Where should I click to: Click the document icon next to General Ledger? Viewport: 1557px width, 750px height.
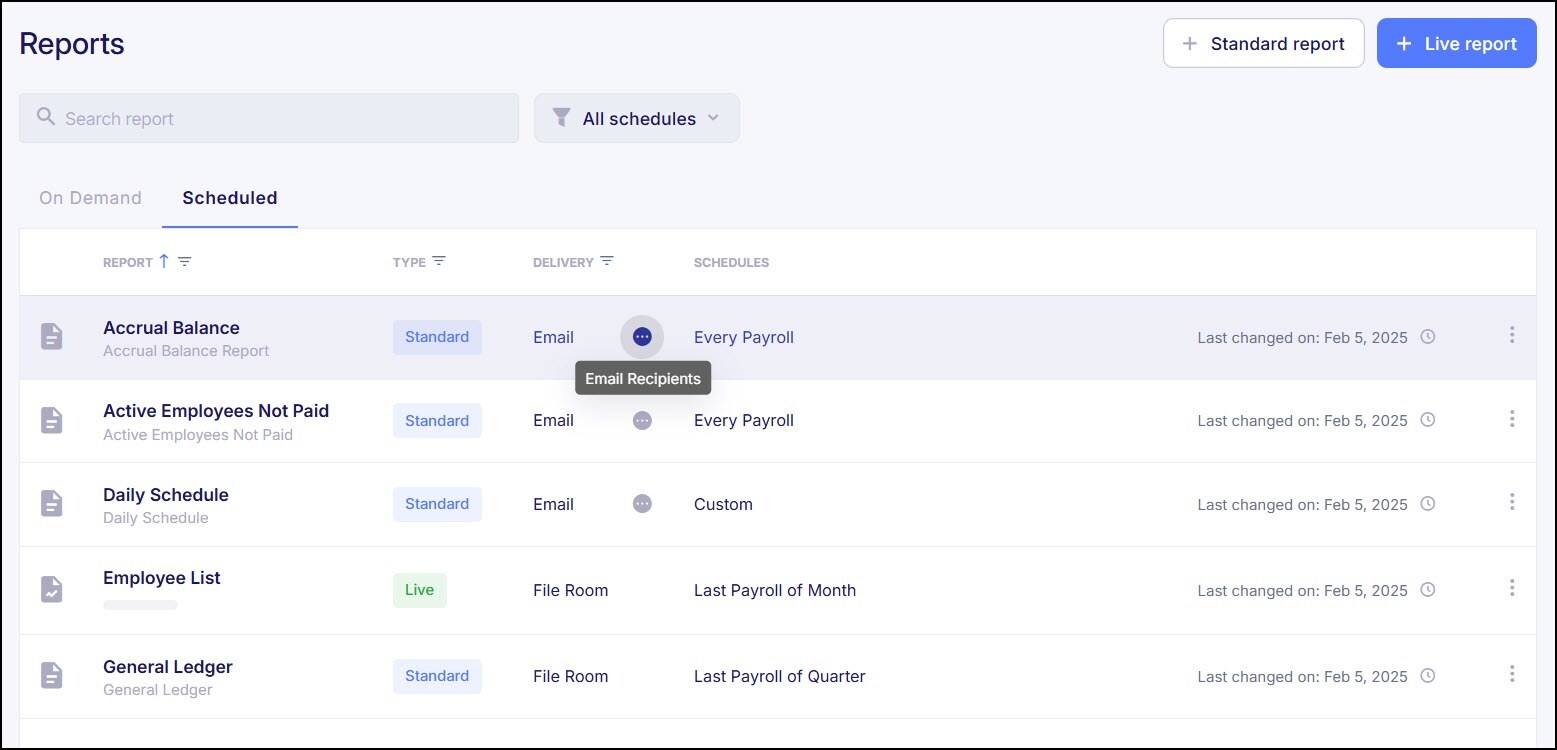click(52, 675)
